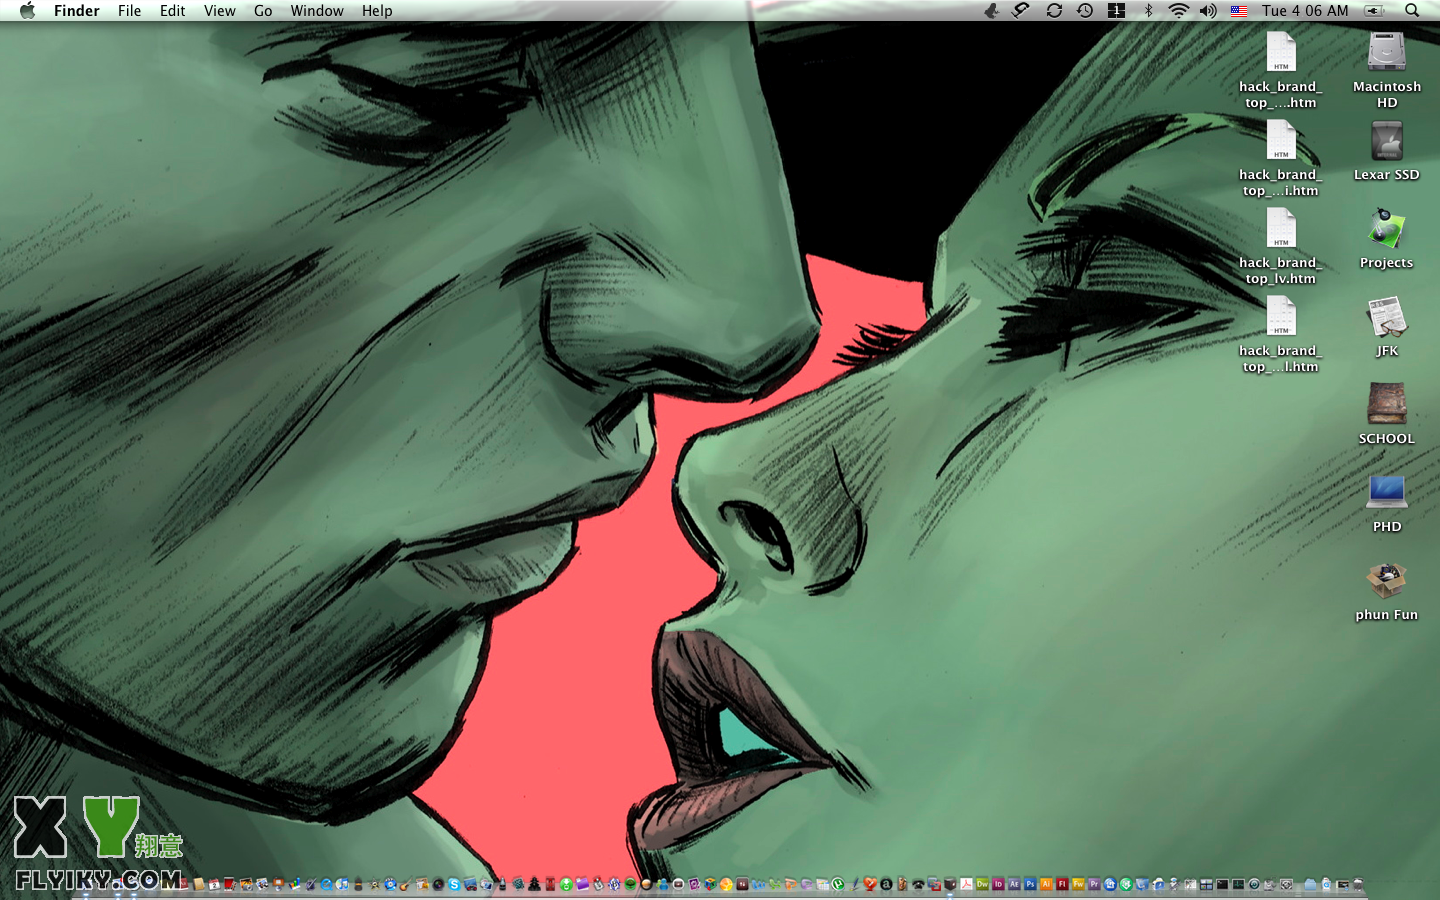Image resolution: width=1440 pixels, height=900 pixels.
Task: Select the Projects folder icon
Action: [1386, 229]
